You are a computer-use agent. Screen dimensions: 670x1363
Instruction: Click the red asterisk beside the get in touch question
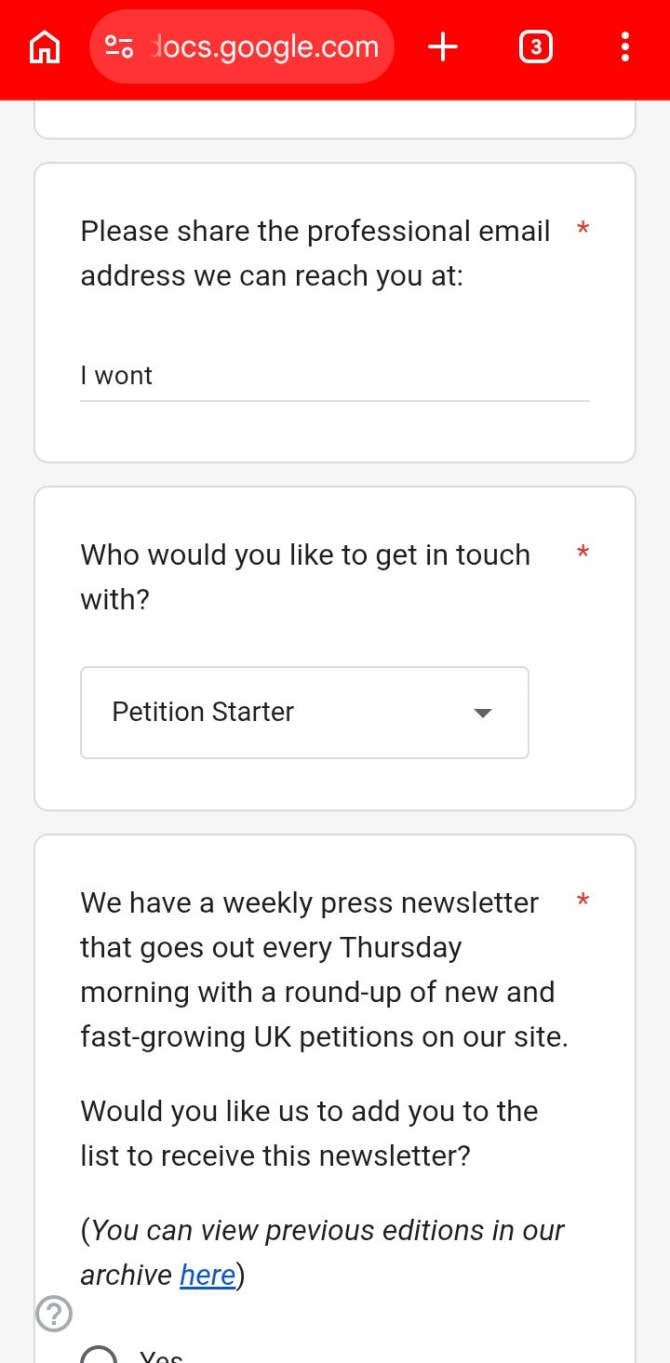(583, 553)
